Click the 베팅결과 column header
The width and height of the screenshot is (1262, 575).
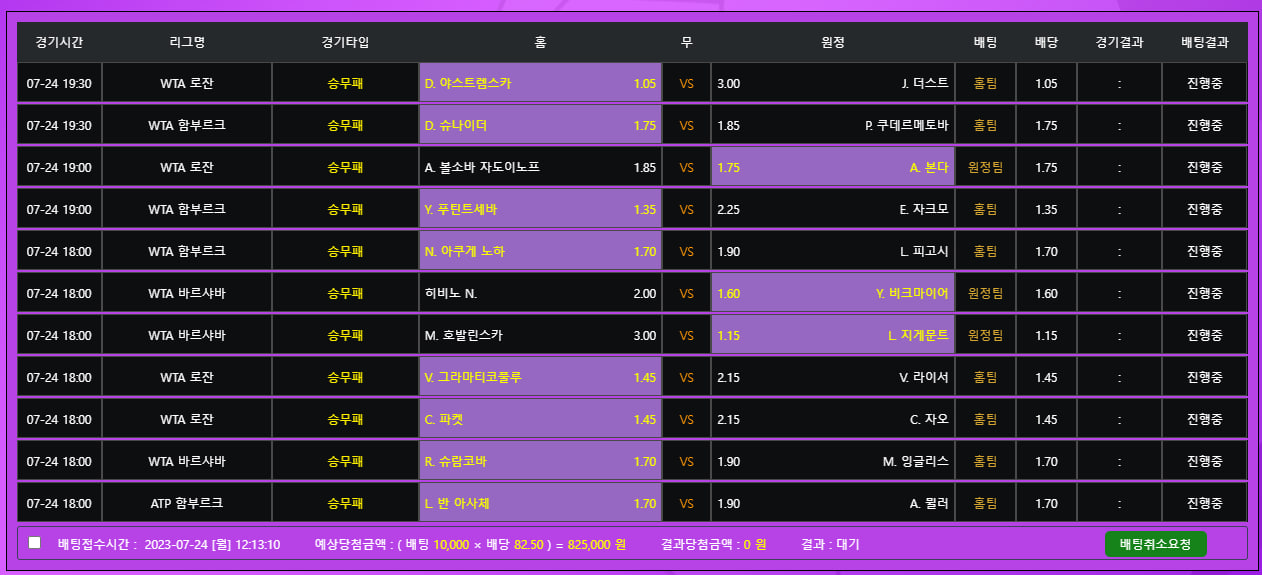point(1204,42)
